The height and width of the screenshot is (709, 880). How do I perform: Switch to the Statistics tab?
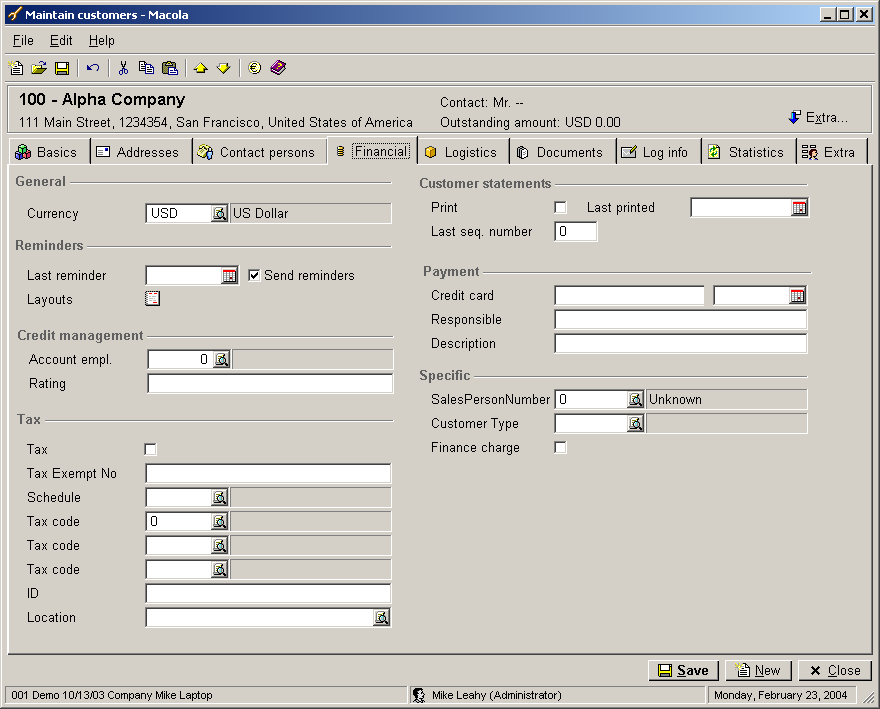[x=749, y=152]
